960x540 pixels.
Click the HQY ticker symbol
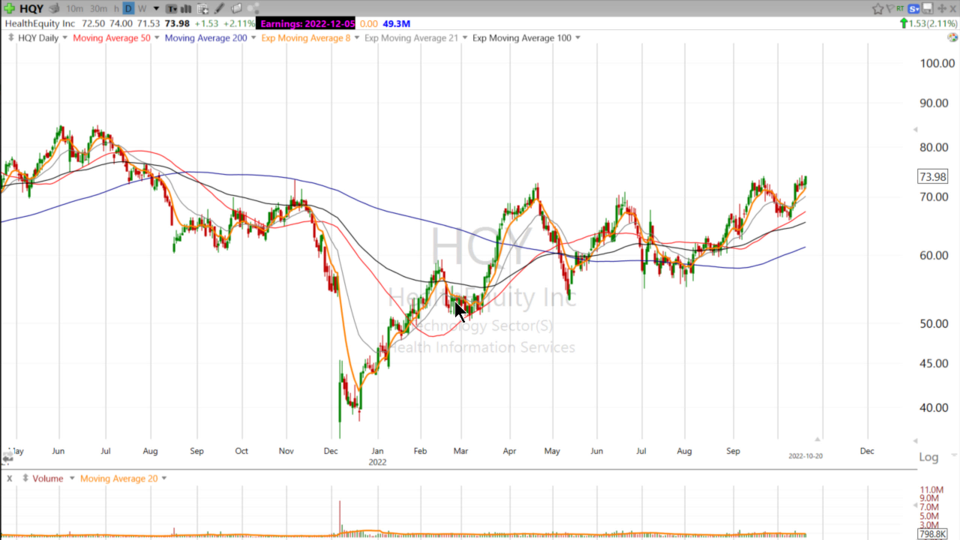[31, 9]
